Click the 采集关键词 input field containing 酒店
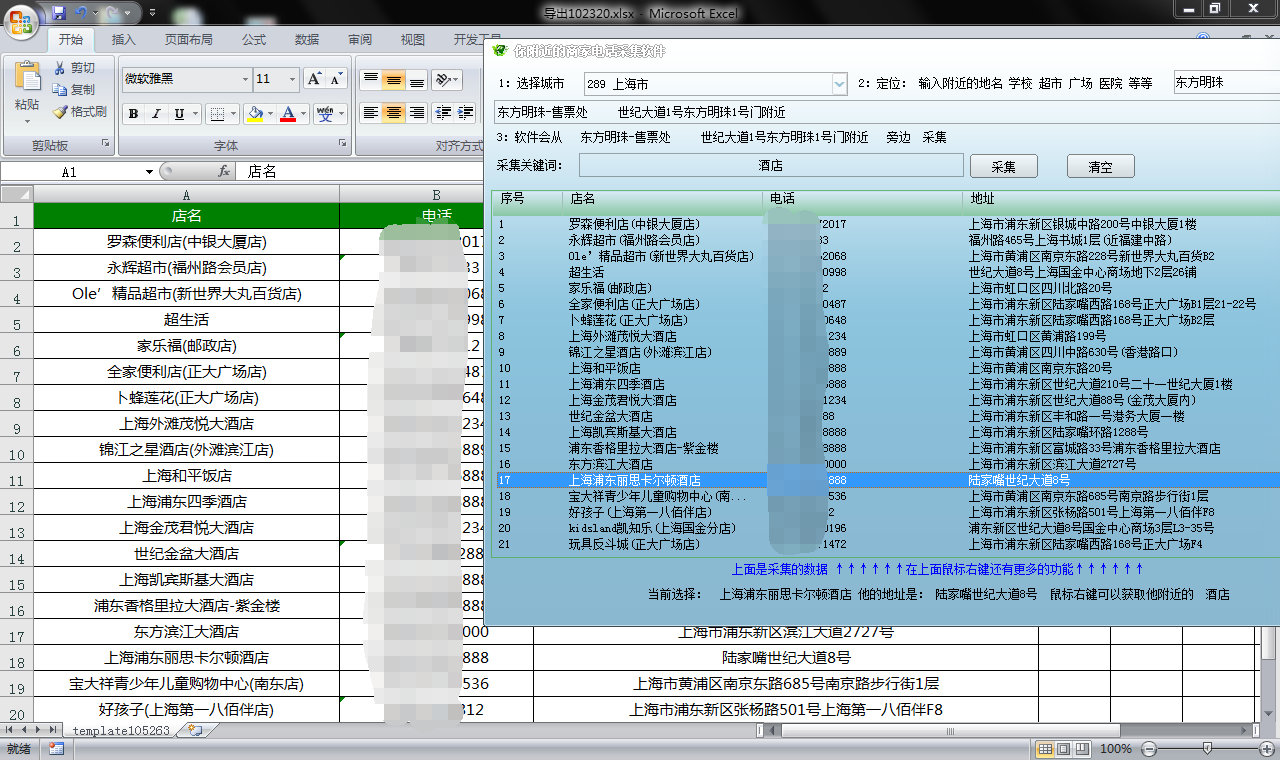The image size is (1280, 760). (x=770, y=166)
